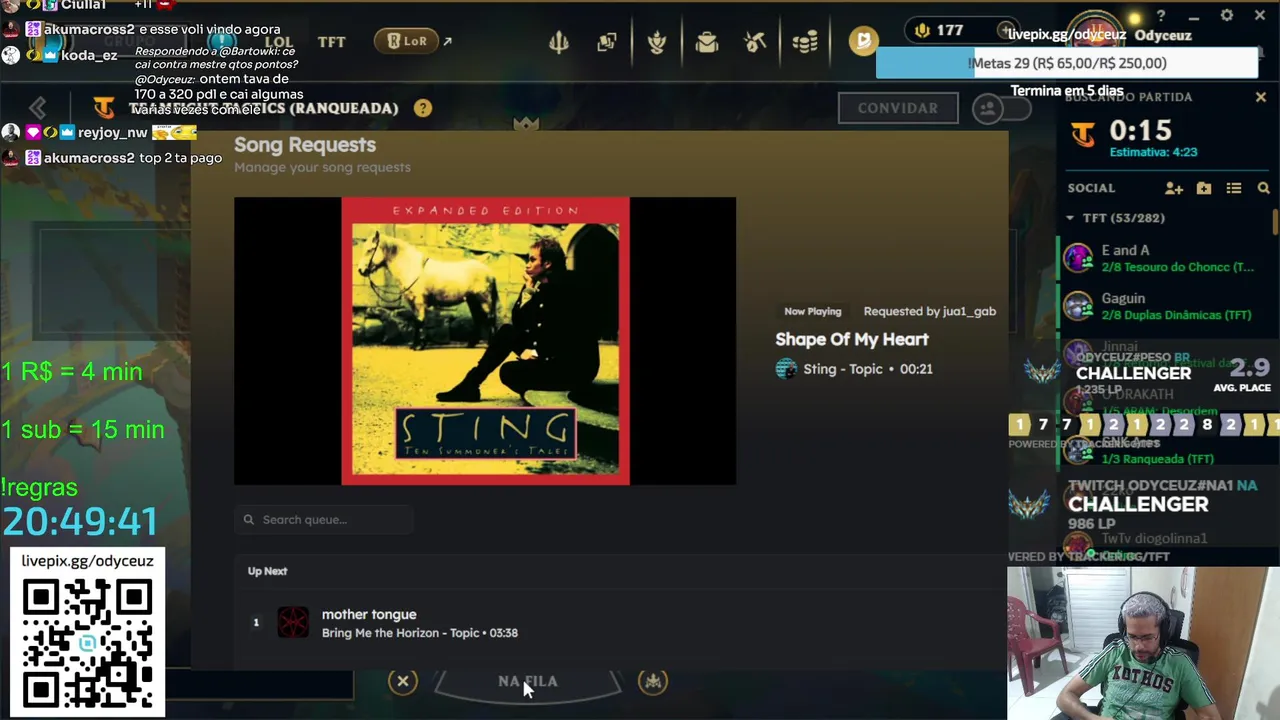Search friends with magnifier icon
The image size is (1280, 720).
tap(1263, 188)
